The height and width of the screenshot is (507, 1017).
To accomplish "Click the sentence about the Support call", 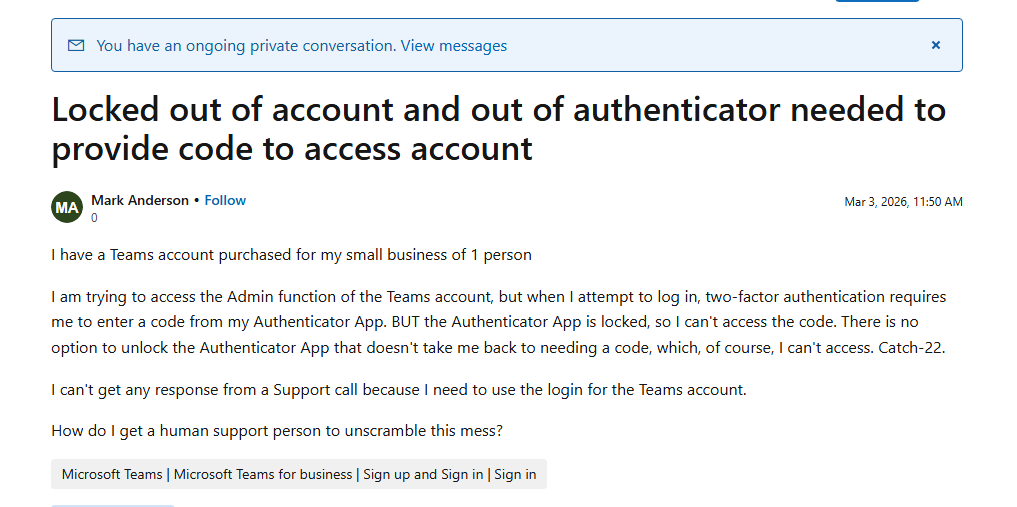I will pos(398,389).
